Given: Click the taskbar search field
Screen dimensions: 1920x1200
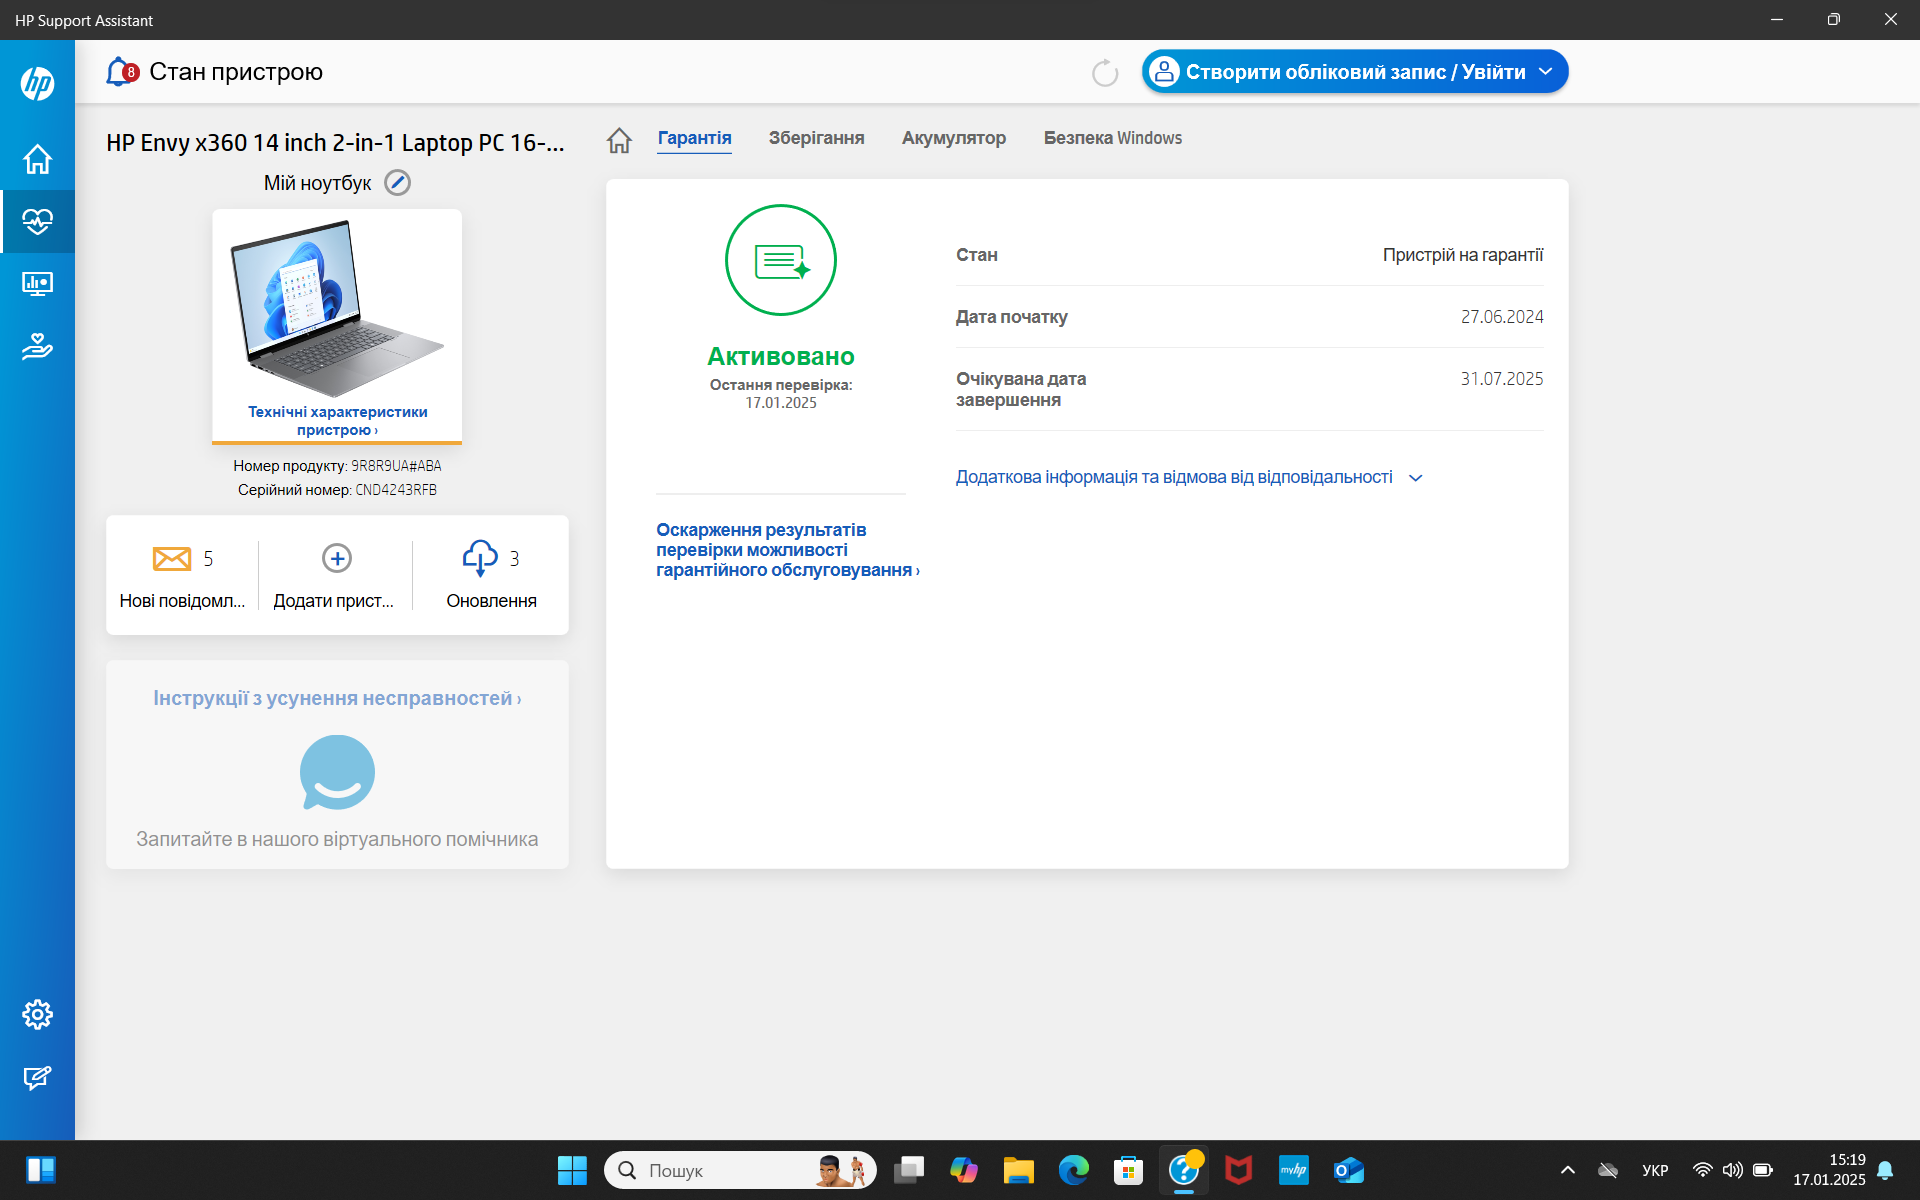Looking at the screenshot, I should [740, 1170].
